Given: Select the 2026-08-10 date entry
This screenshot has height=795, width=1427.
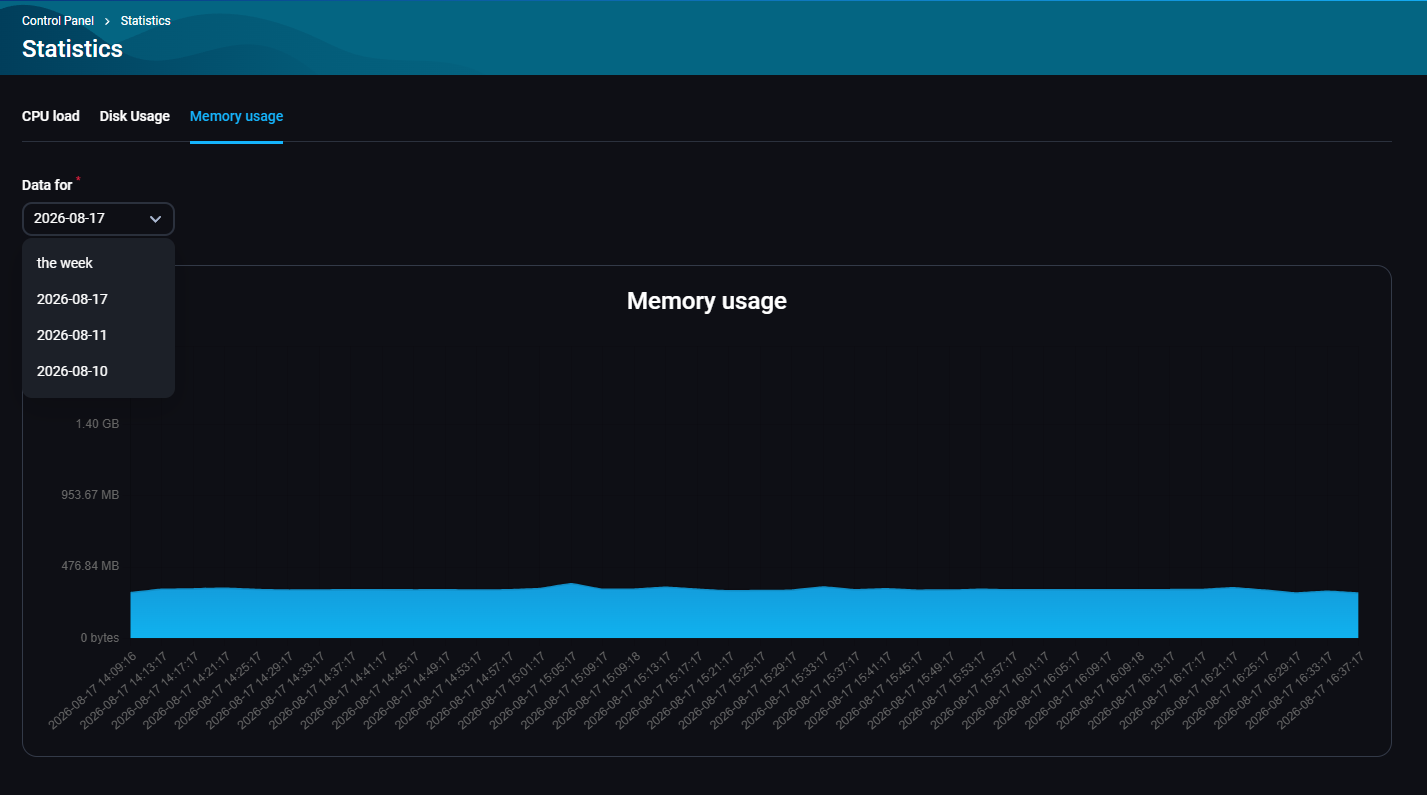Looking at the screenshot, I should [x=98, y=371].
